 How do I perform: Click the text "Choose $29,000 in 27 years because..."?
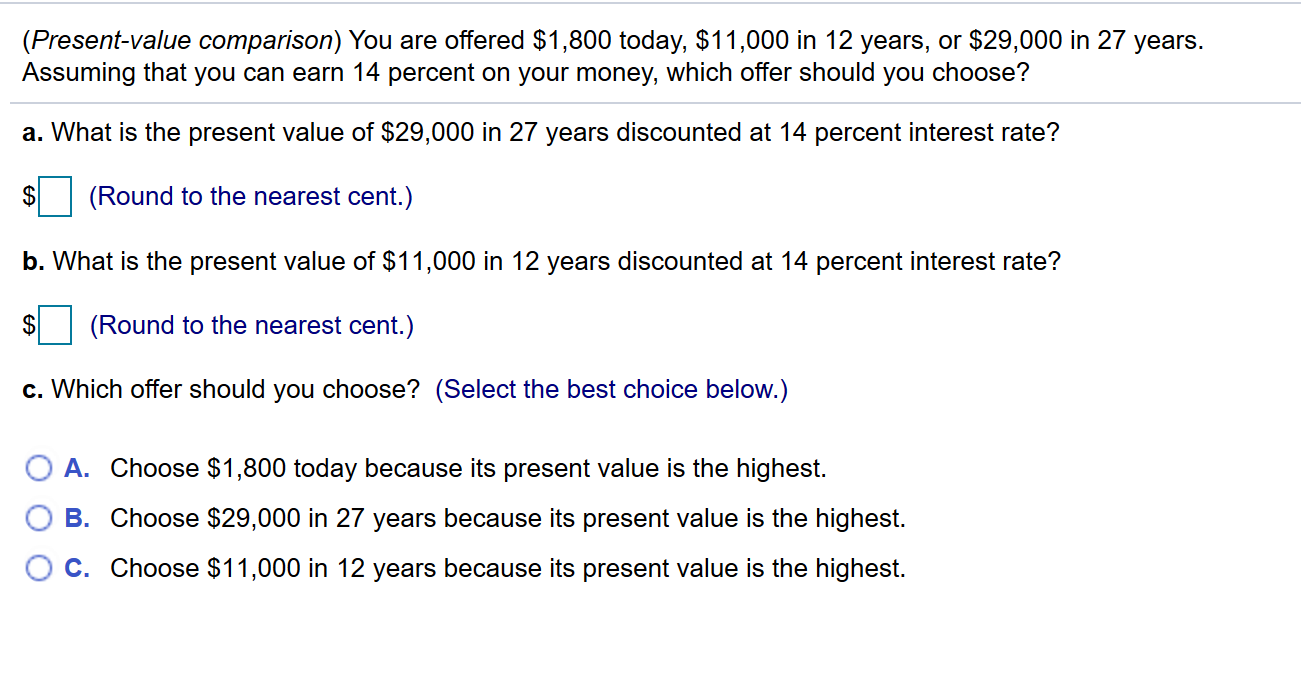(x=508, y=518)
